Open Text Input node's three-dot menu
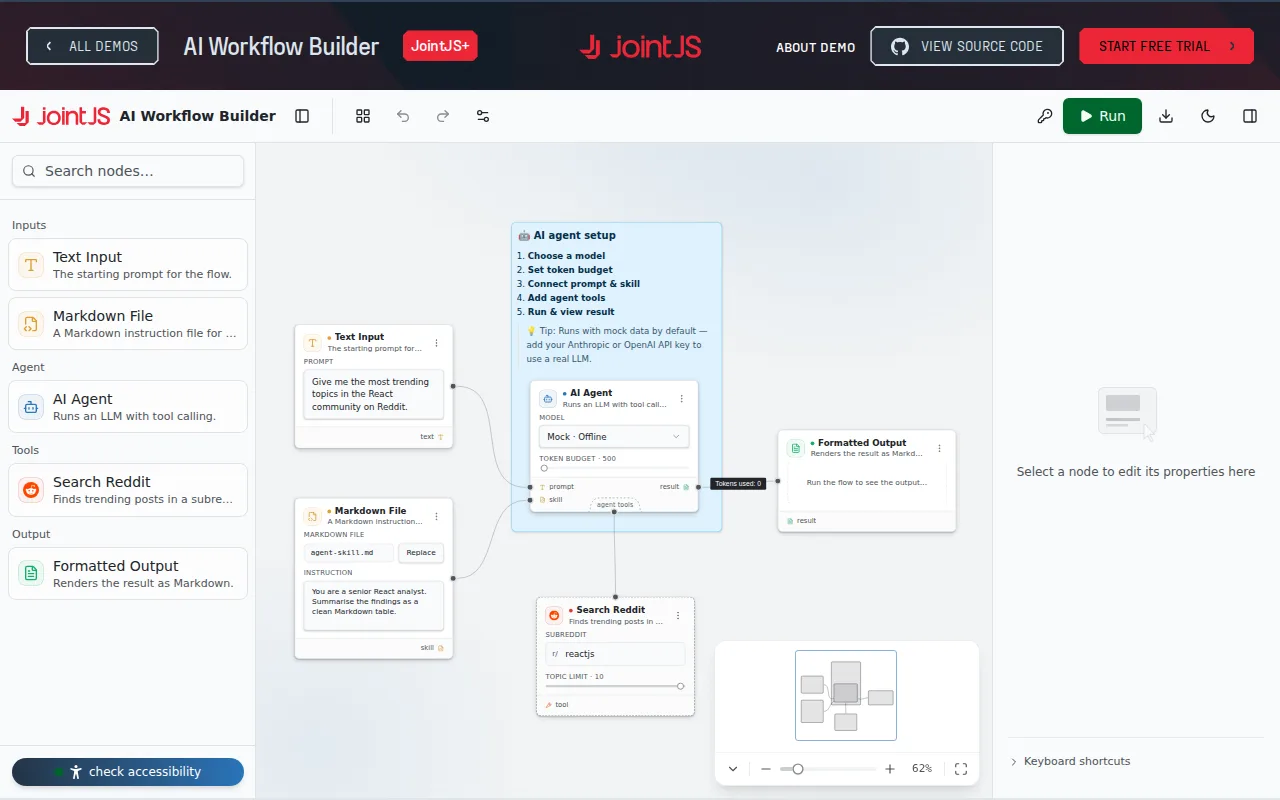 (x=436, y=343)
